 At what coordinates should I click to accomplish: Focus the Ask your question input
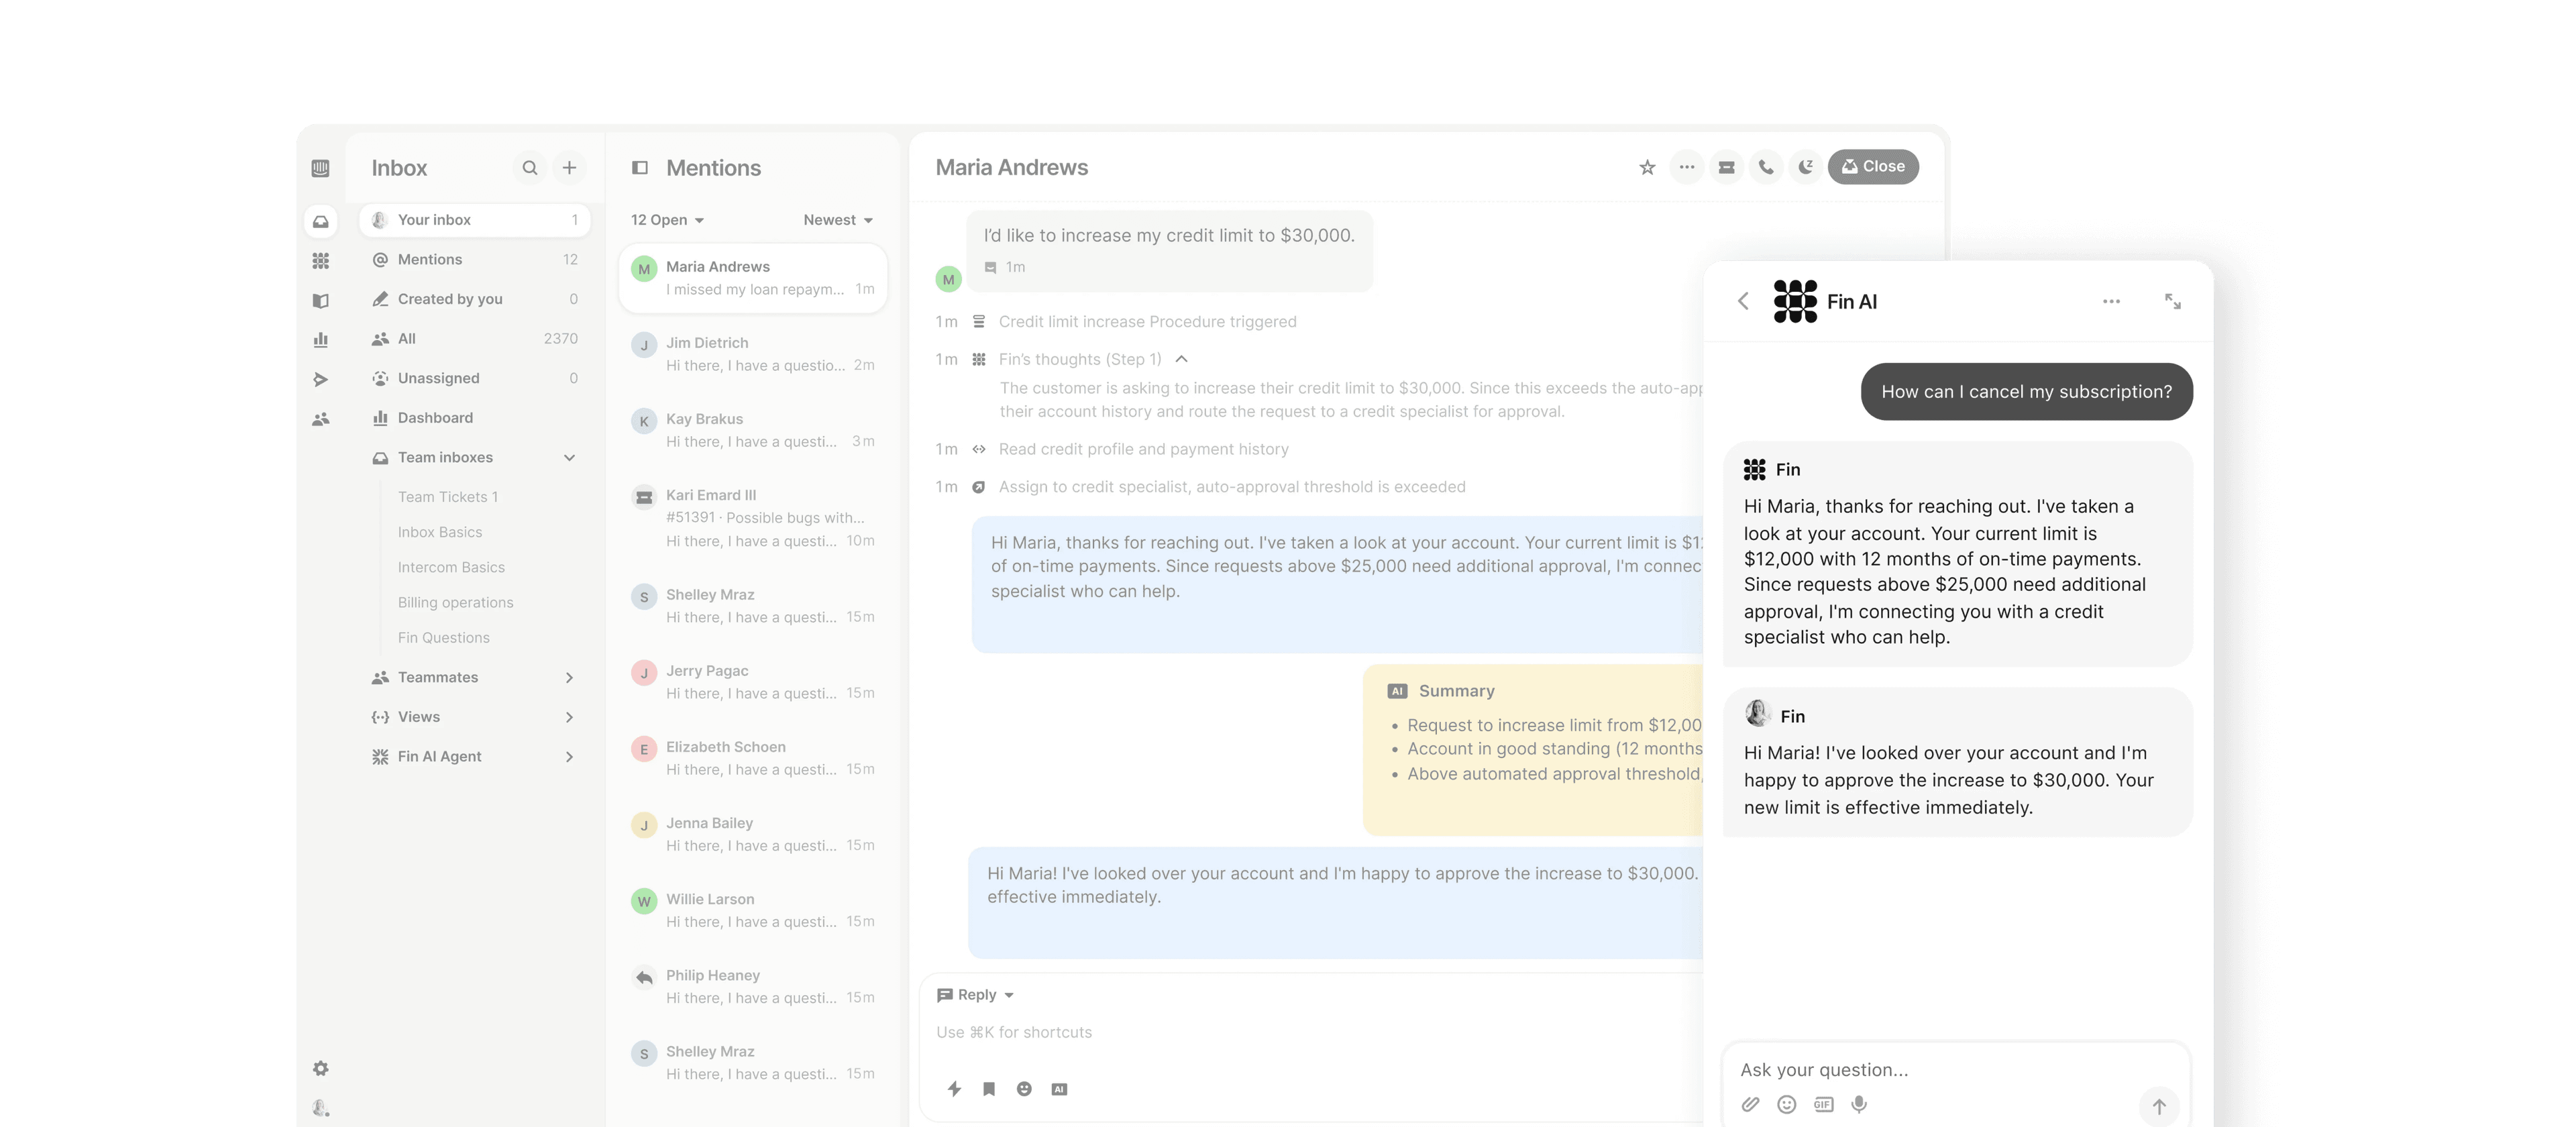(1955, 1070)
